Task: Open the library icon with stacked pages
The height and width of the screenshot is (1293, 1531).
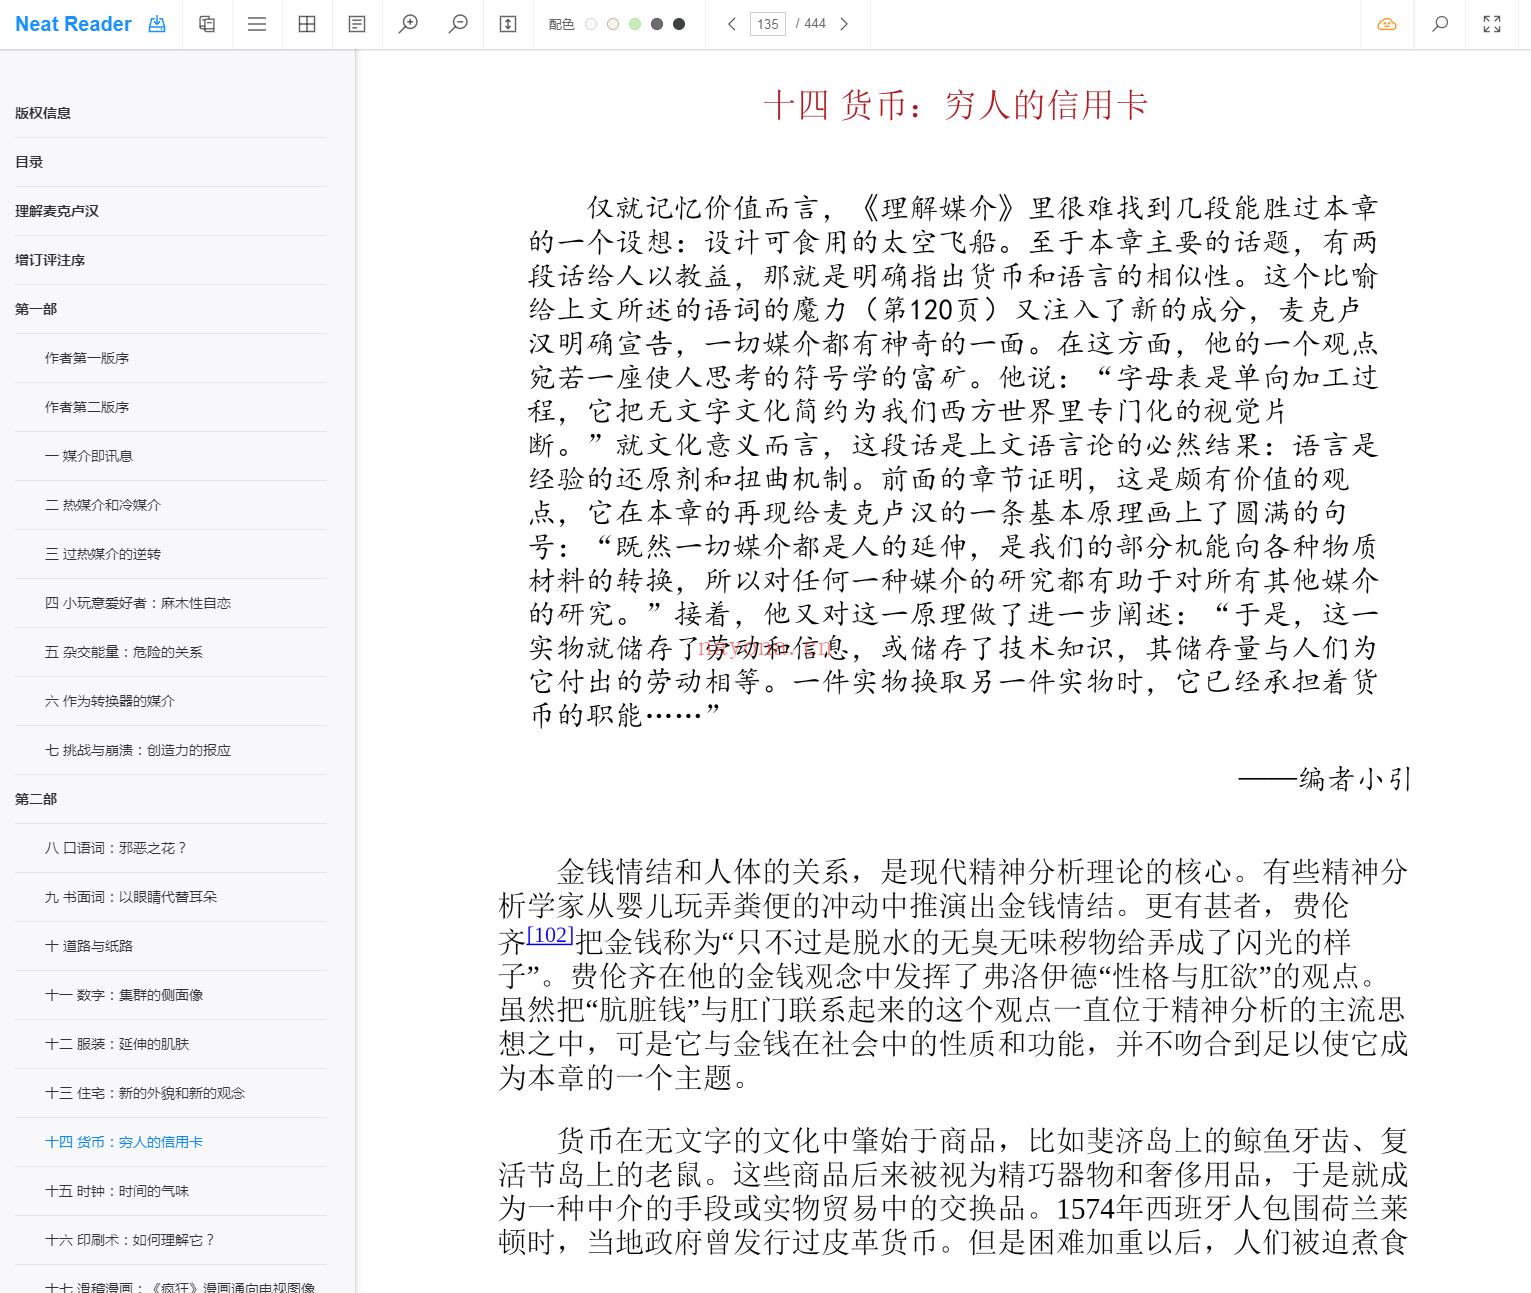Action: click(x=207, y=24)
